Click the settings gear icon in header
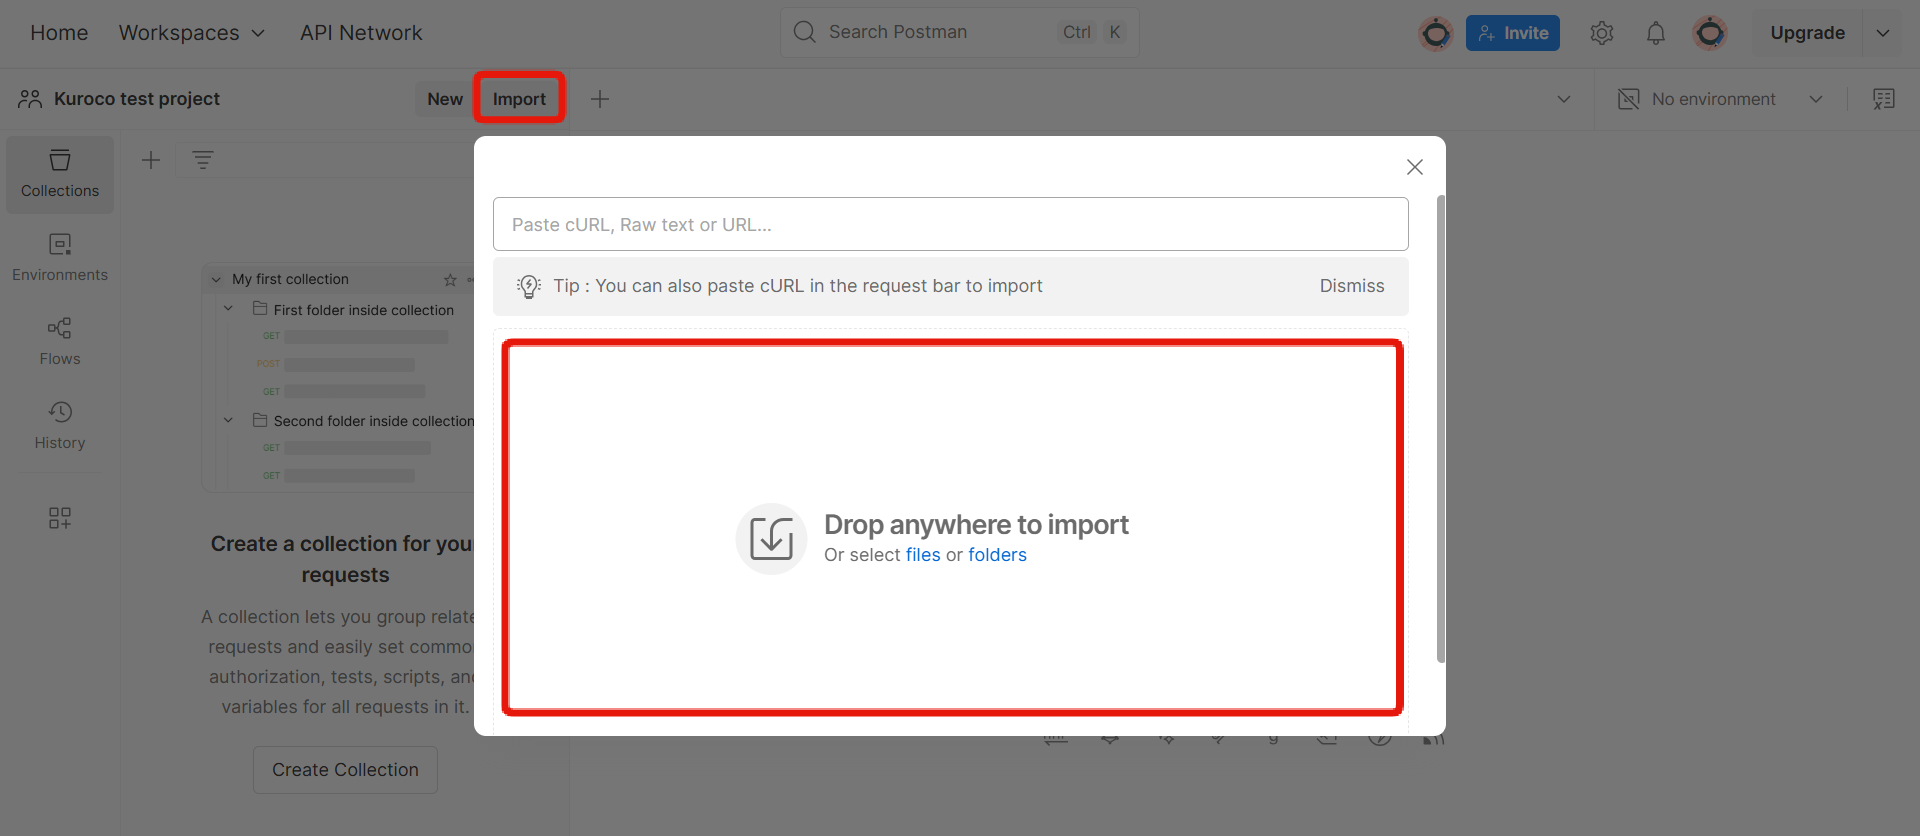The height and width of the screenshot is (836, 1920). 1602,33
